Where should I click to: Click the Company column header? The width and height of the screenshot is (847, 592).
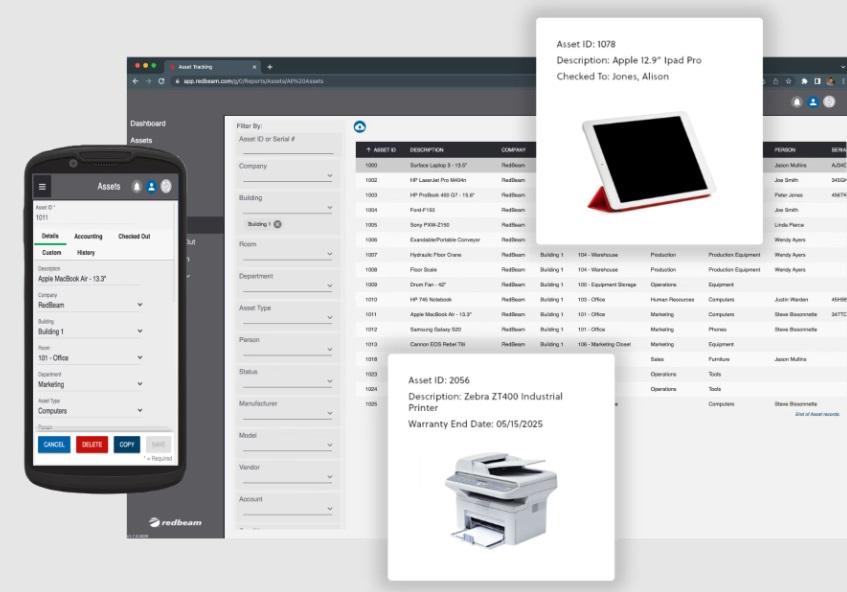(x=513, y=150)
